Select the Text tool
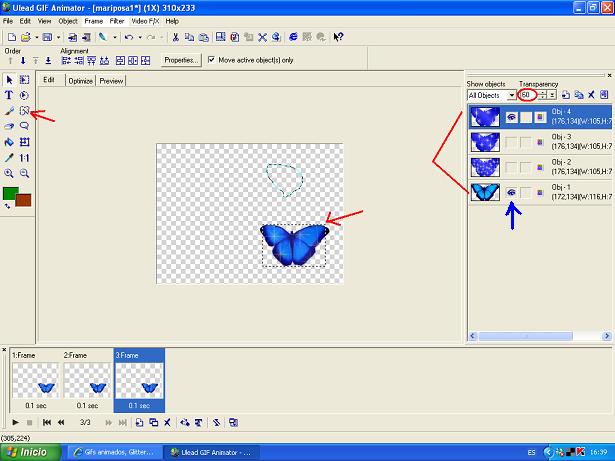This screenshot has height=461, width=615. tap(9, 95)
